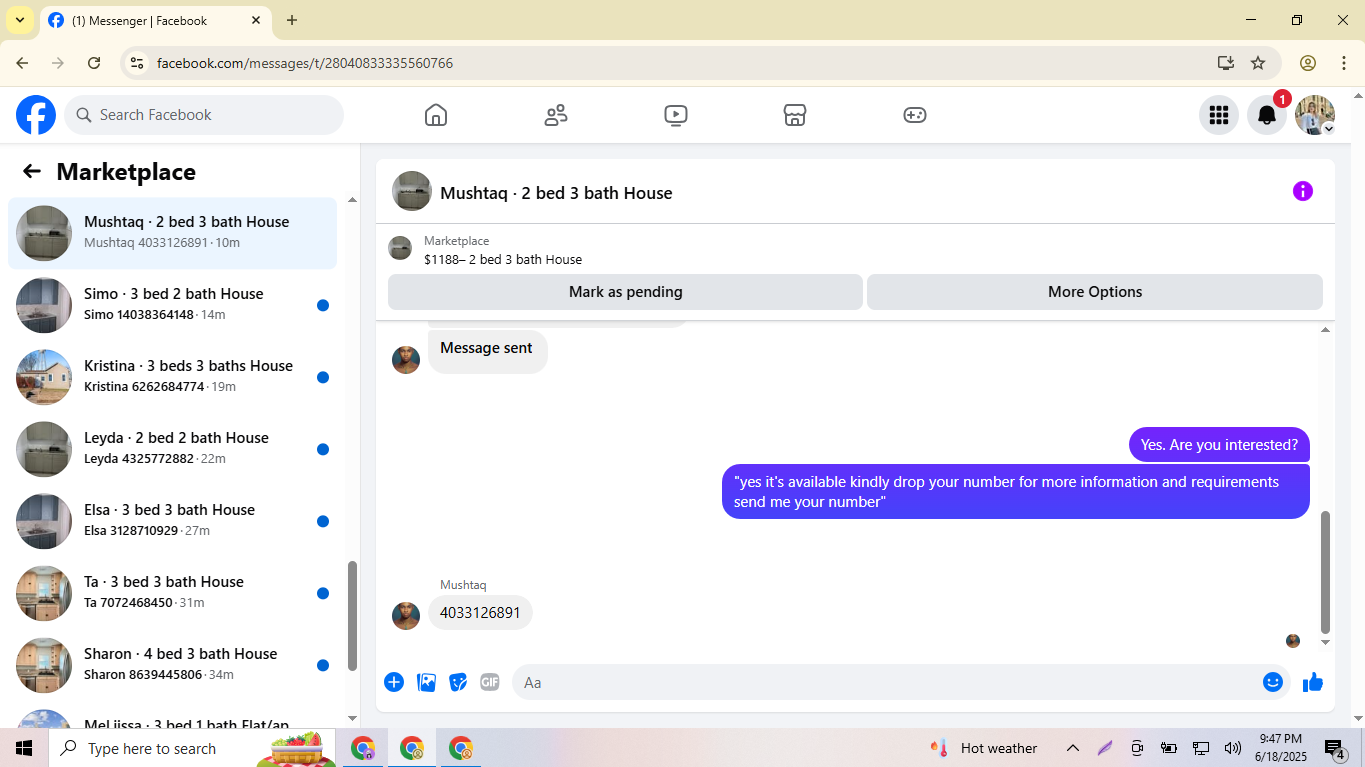
Task: Open Chrome three-dot menu
Action: click(1344, 63)
